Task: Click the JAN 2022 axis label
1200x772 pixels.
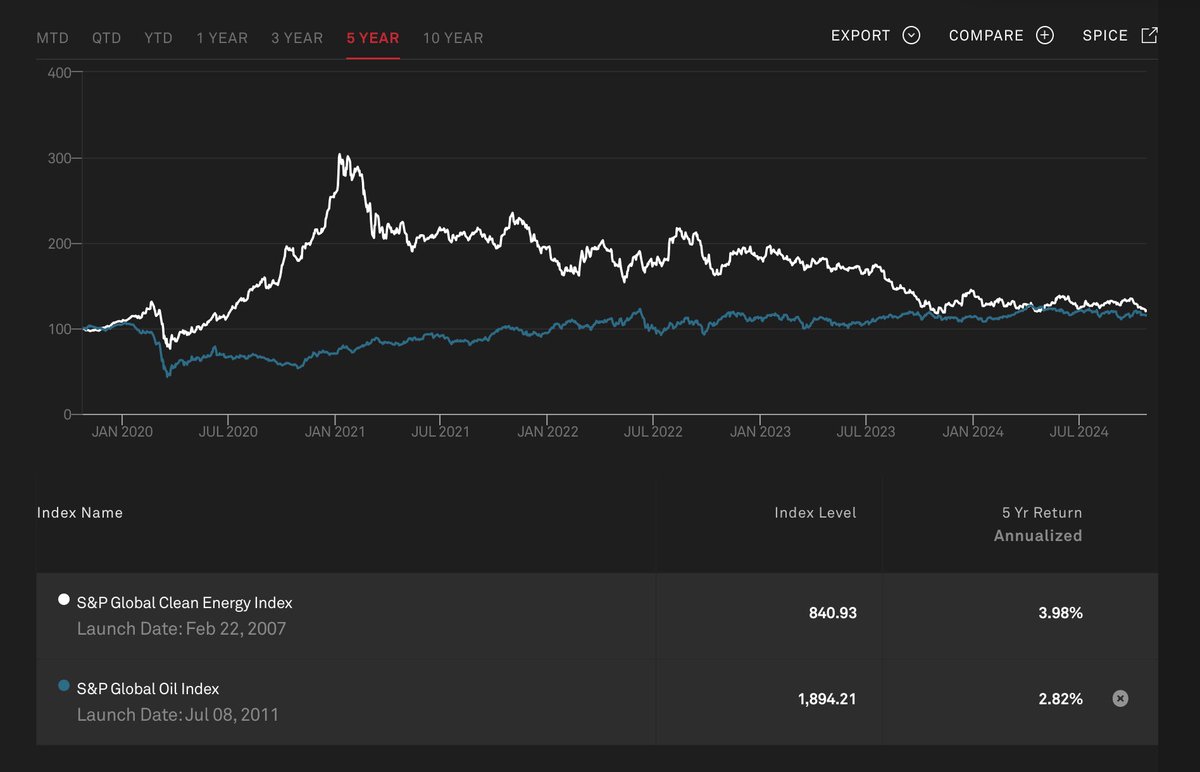Action: [x=548, y=432]
